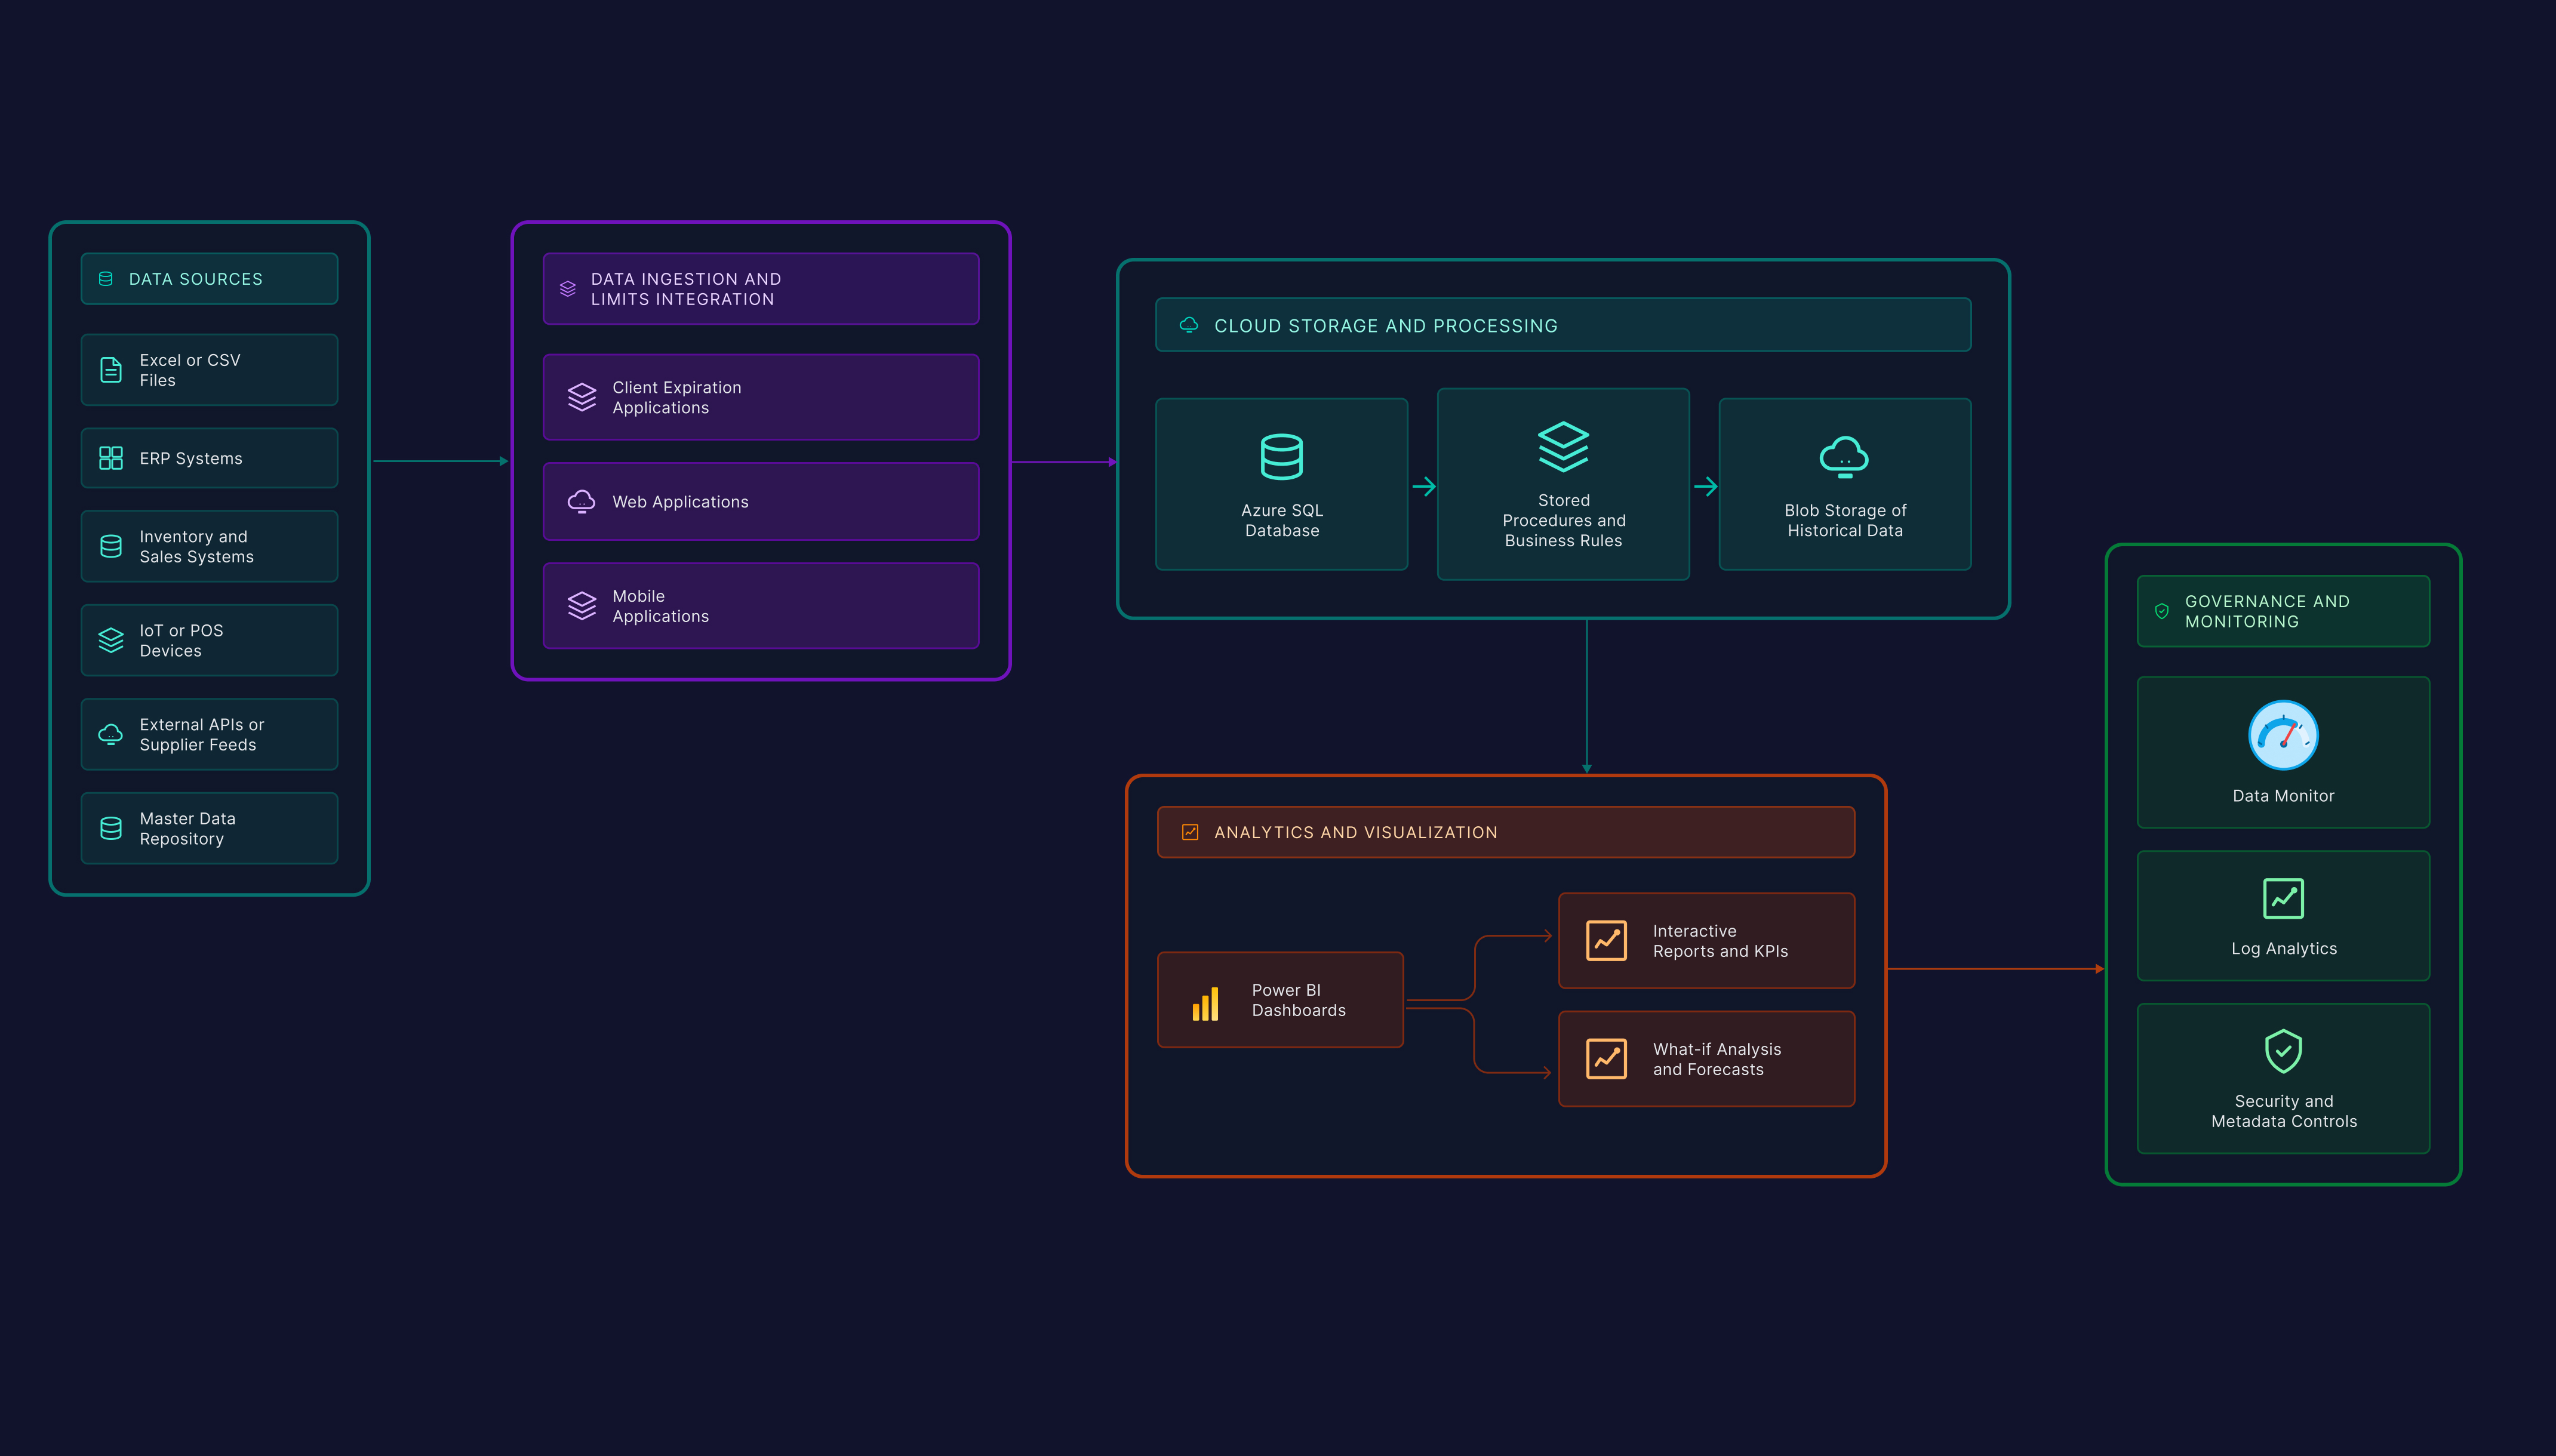Click the Power BI bar chart icon
This screenshot has height=1456, width=2556.
click(1205, 1003)
